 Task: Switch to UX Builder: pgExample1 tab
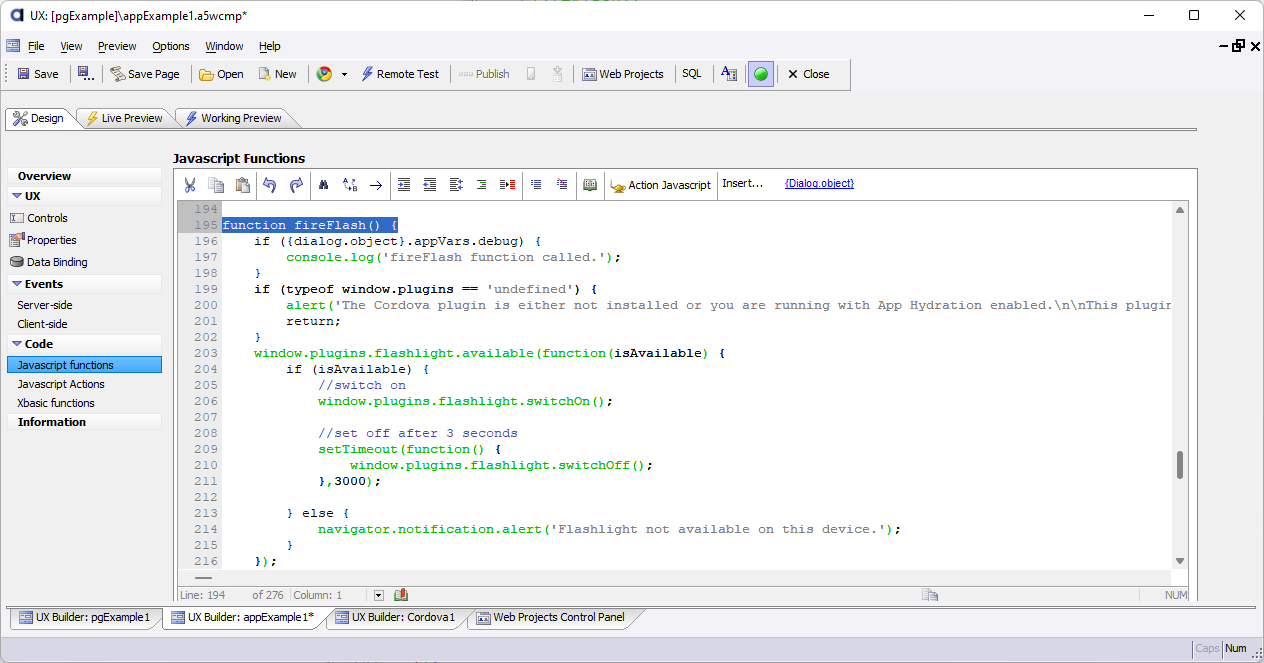click(x=84, y=617)
